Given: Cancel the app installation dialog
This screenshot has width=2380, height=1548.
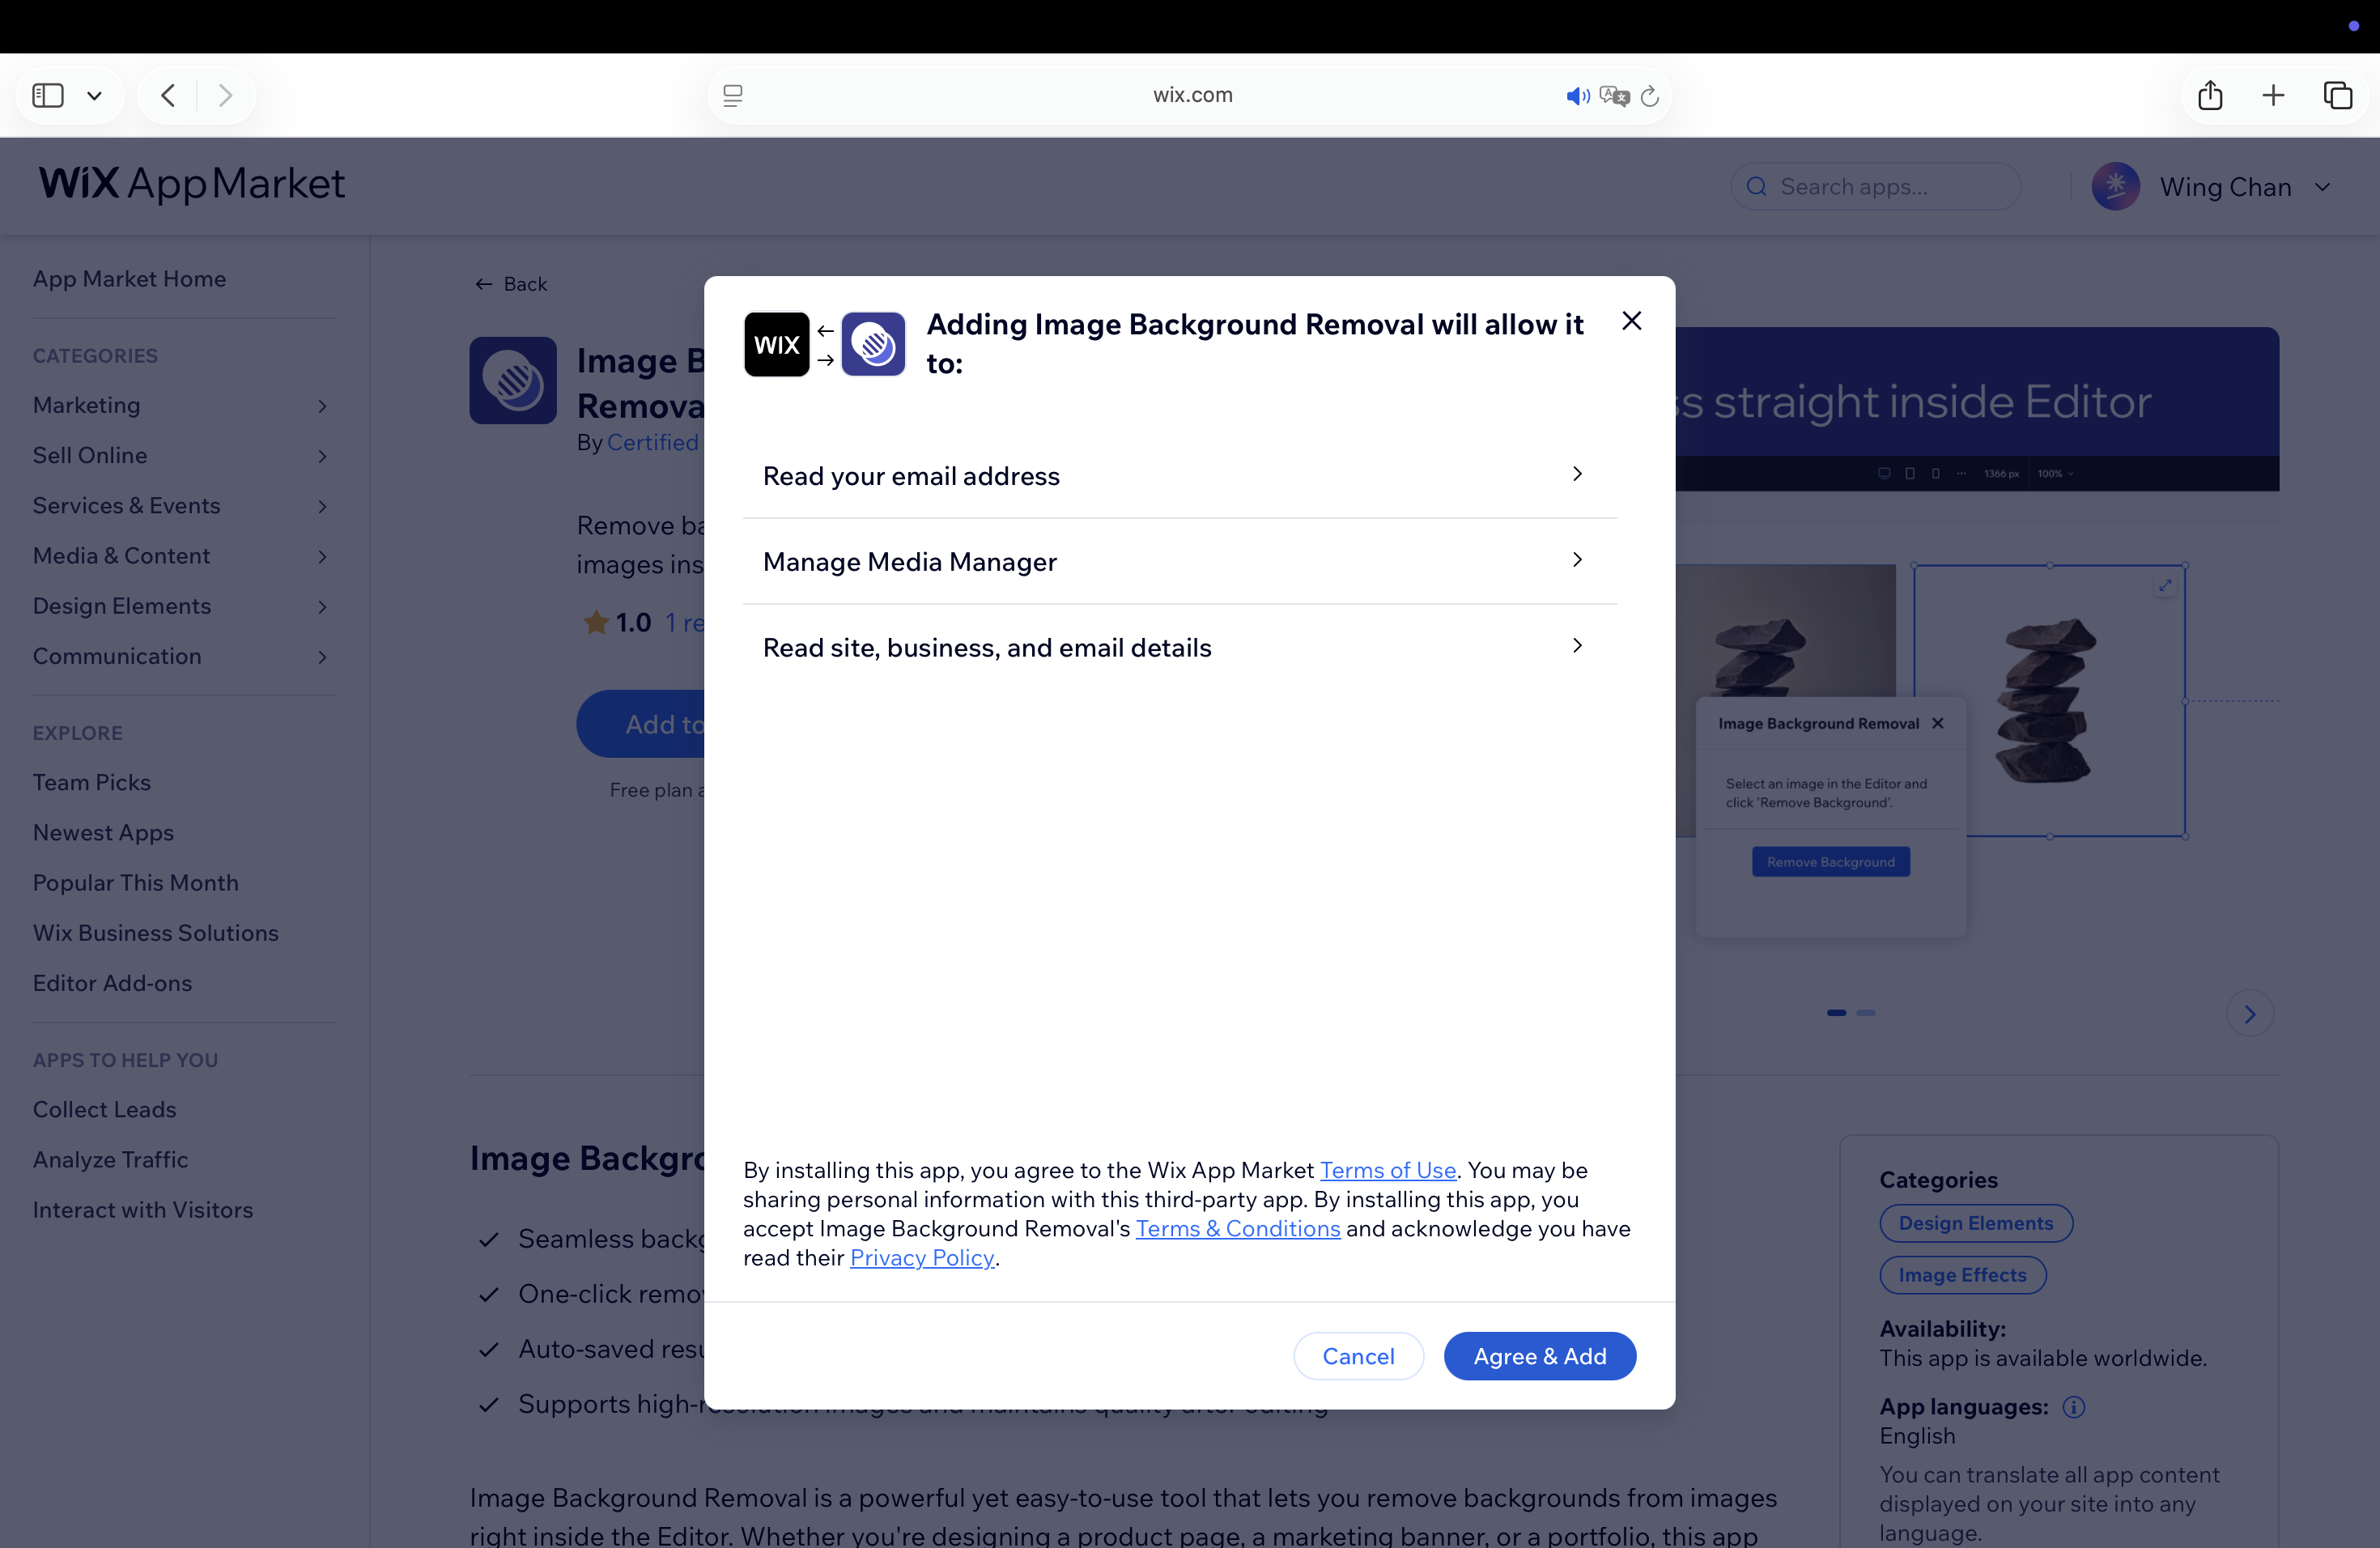Looking at the screenshot, I should [x=1358, y=1356].
